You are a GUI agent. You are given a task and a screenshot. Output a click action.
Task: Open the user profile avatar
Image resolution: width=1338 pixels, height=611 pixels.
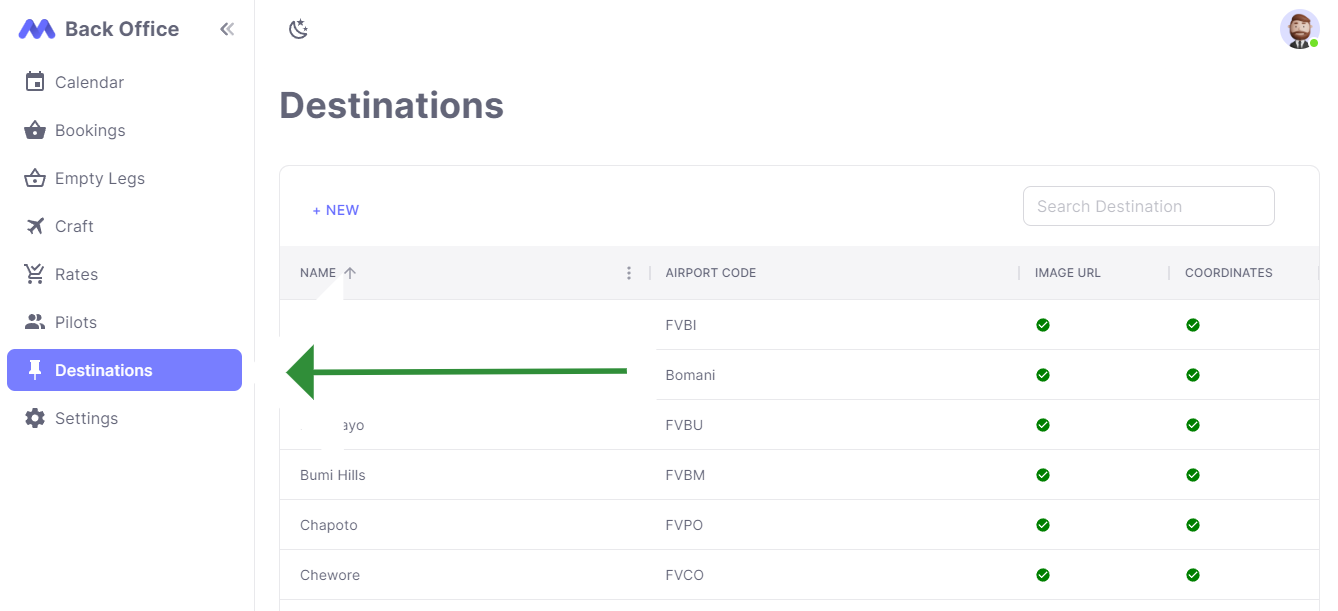(x=1299, y=29)
